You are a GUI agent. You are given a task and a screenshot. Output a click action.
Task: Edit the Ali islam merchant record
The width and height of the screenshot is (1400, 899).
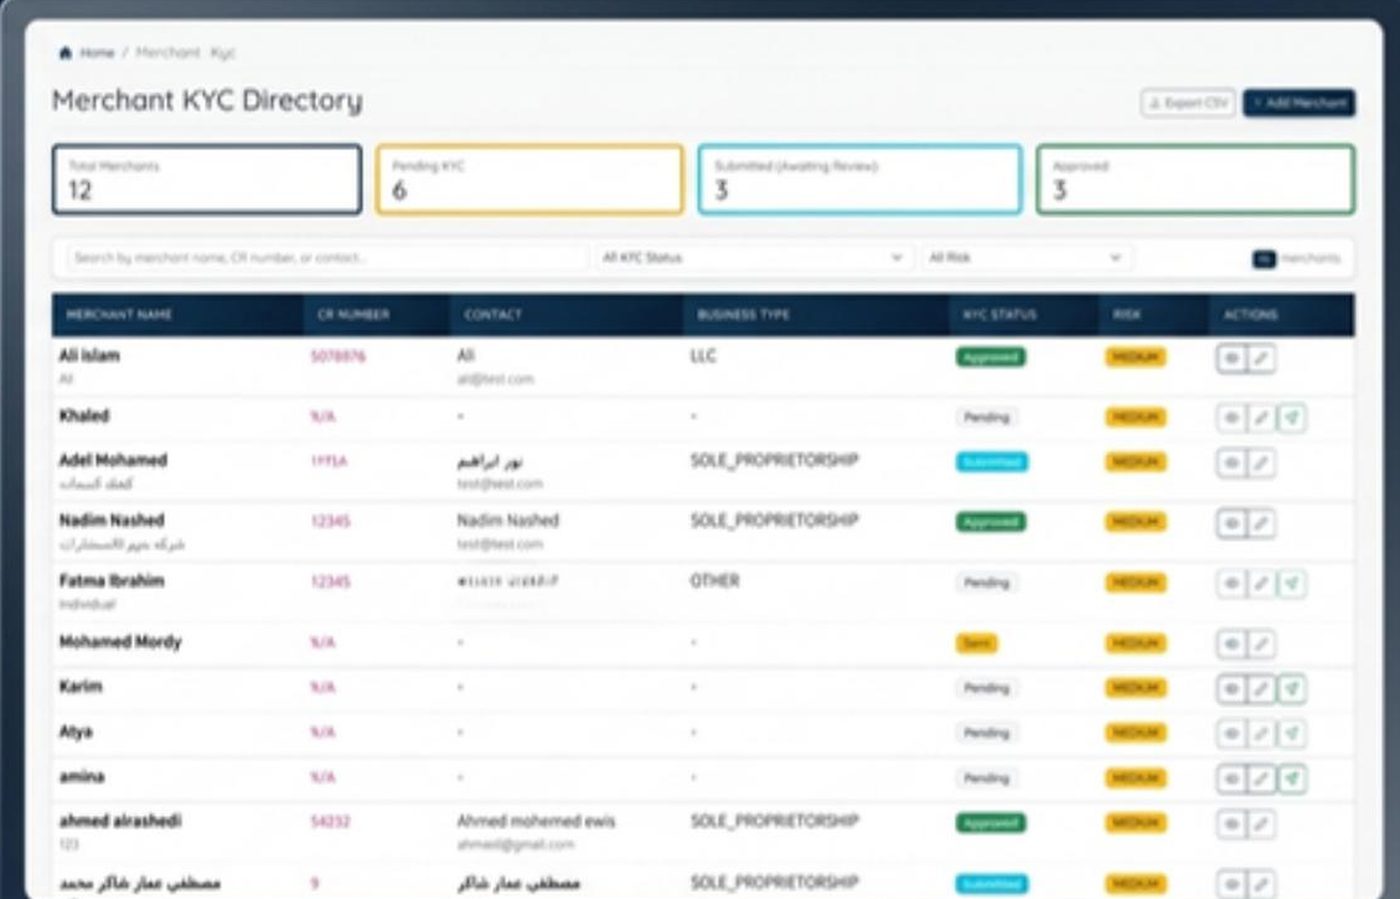click(1261, 358)
